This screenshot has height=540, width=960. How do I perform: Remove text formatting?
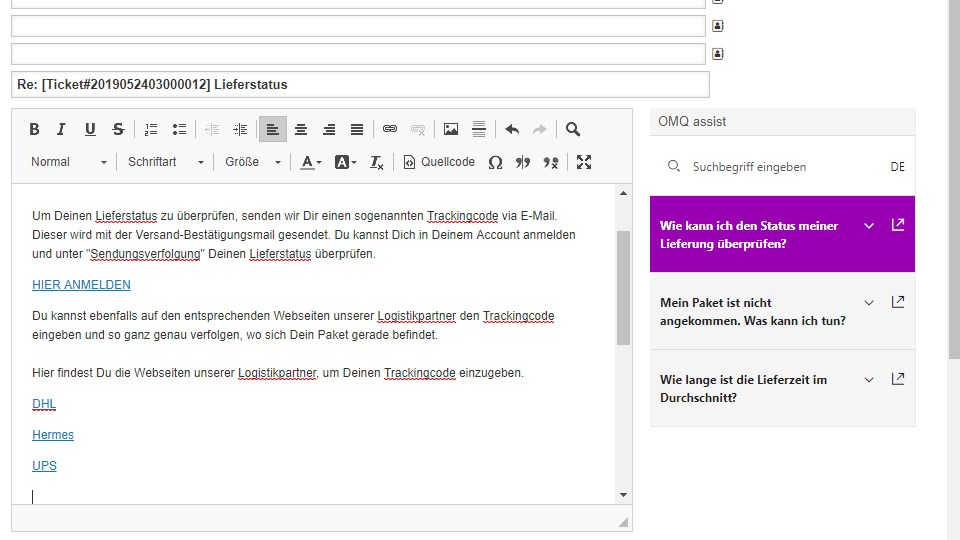point(377,162)
